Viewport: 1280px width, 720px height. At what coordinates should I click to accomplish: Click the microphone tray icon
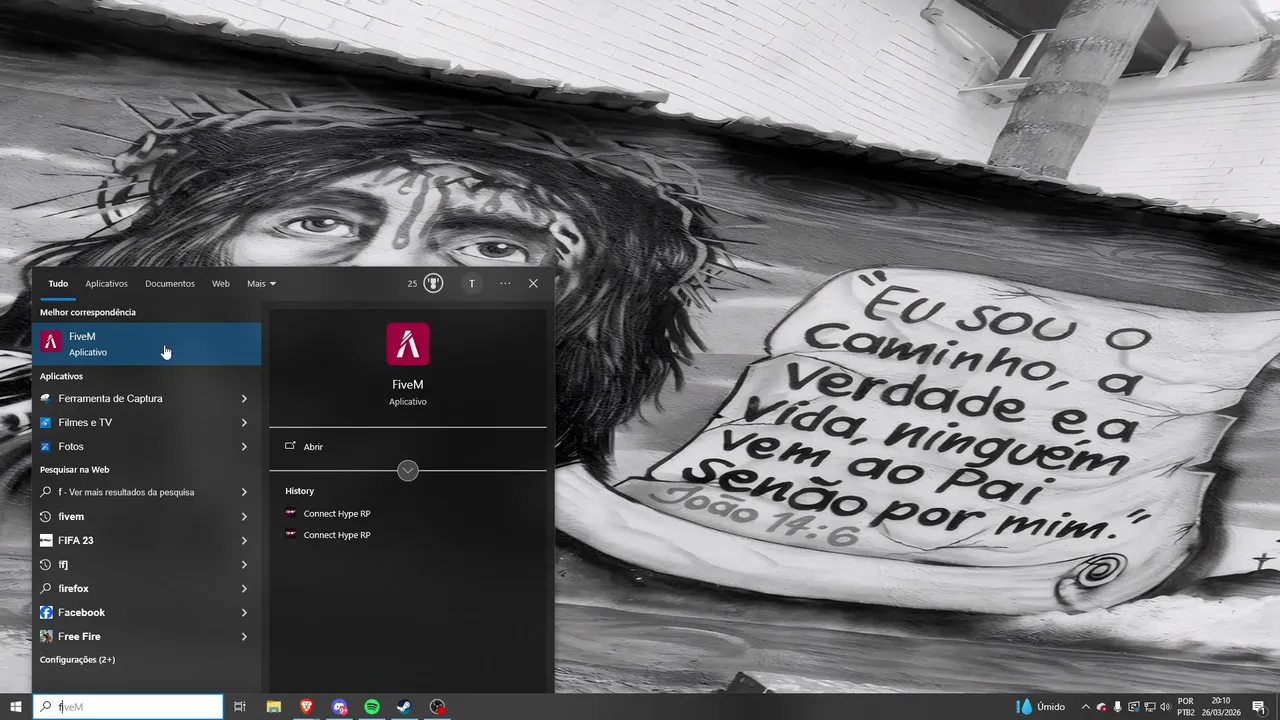(x=1117, y=707)
